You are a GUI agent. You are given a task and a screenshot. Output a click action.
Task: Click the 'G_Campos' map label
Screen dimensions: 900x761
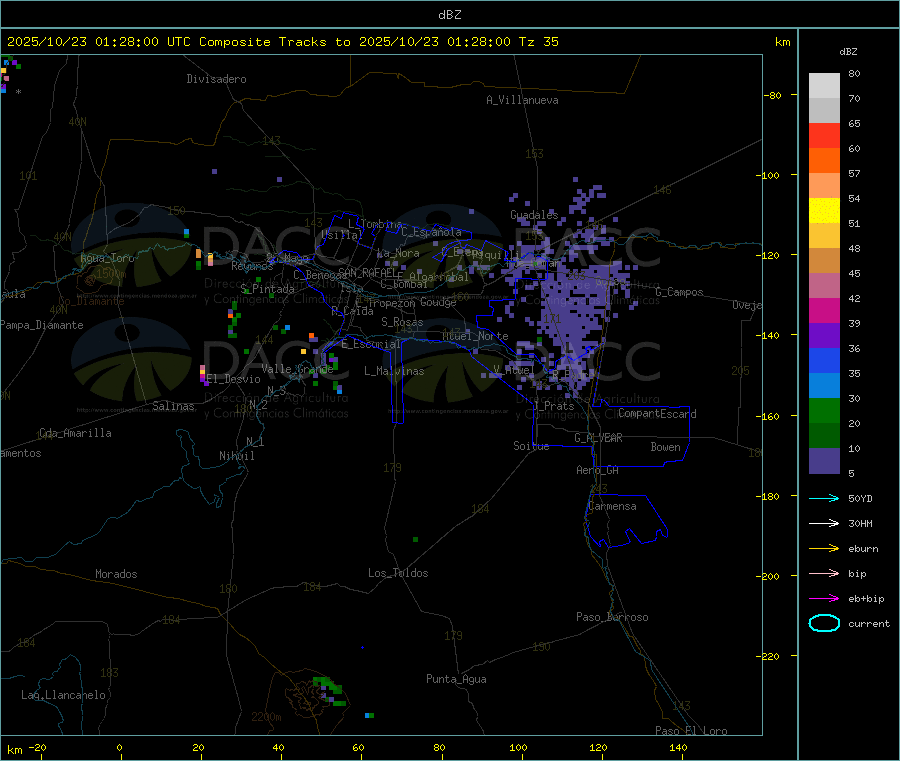[x=679, y=292]
